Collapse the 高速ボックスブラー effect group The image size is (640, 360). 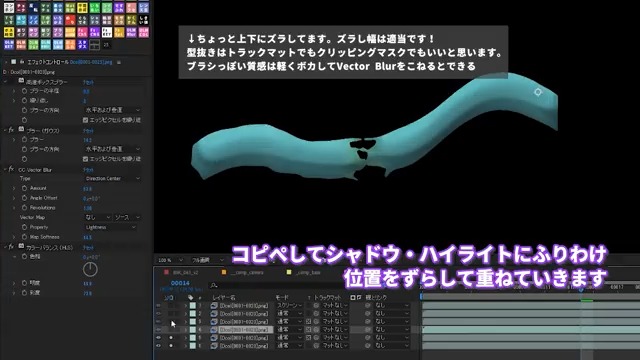click(x=5, y=82)
